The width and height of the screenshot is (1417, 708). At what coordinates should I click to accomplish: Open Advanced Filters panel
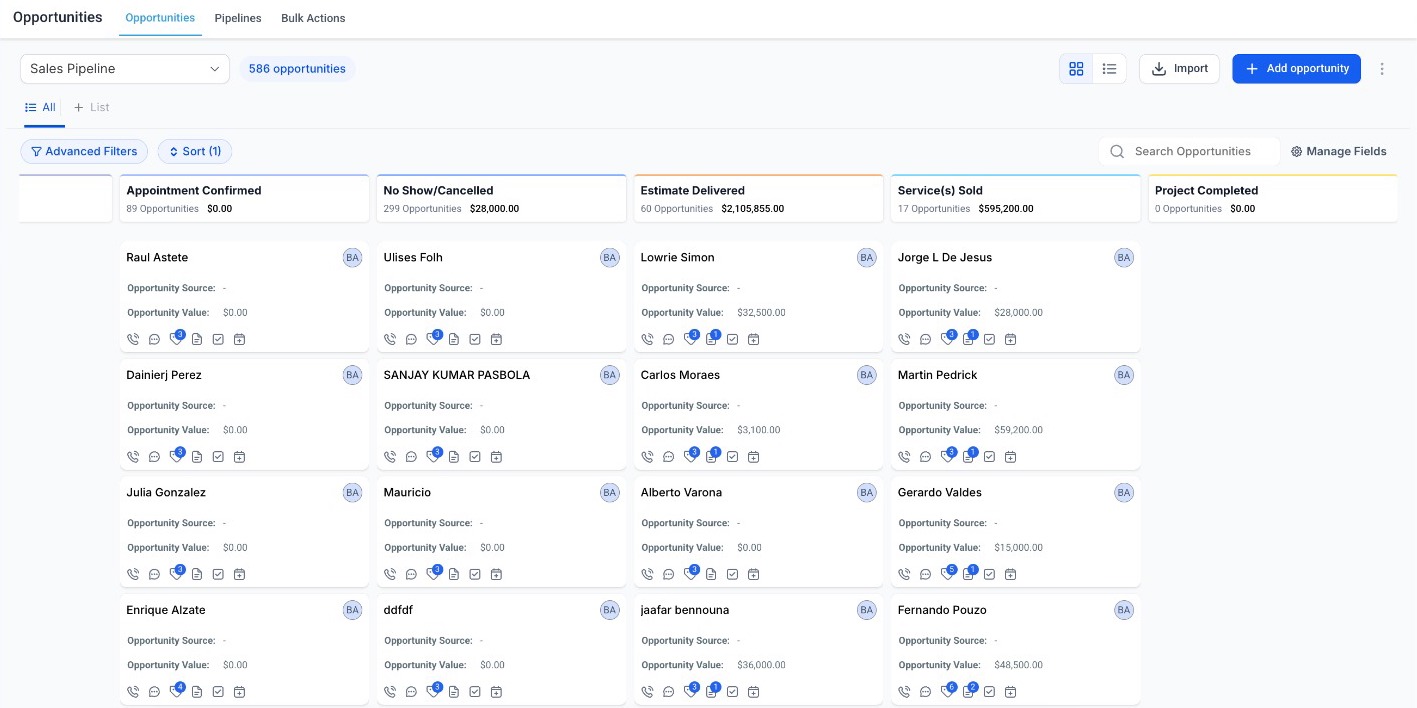point(84,152)
